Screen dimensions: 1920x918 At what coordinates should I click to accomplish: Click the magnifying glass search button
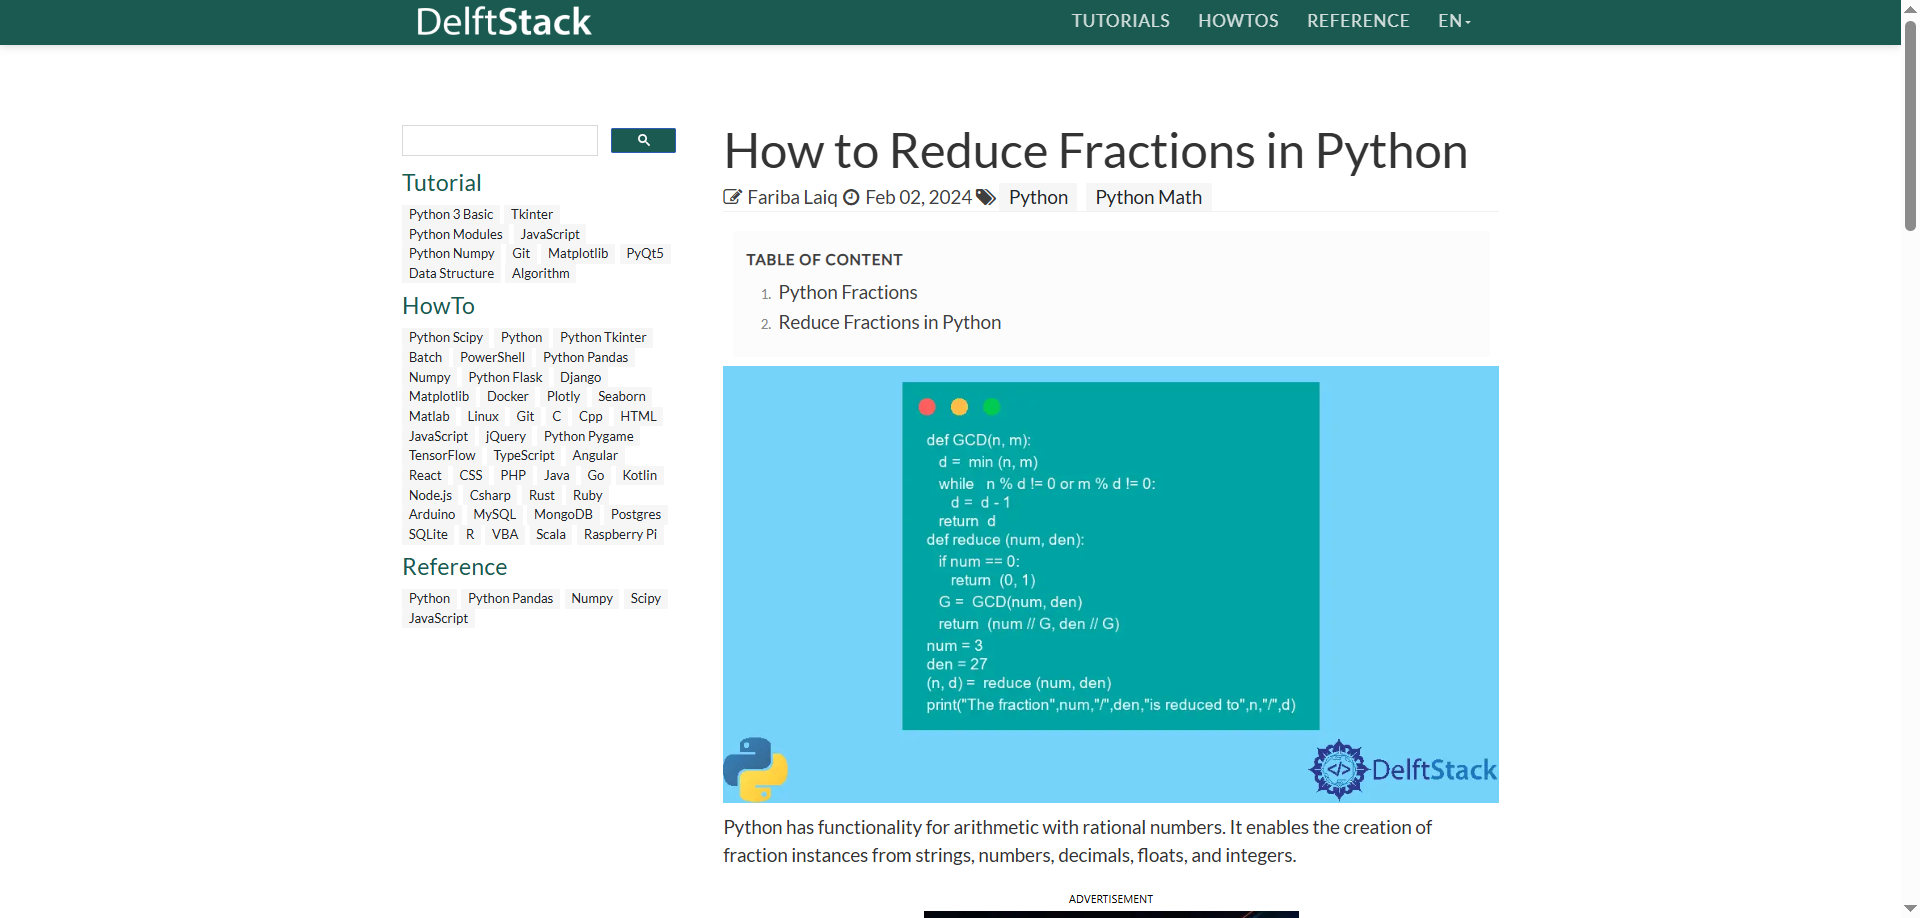[x=643, y=141]
